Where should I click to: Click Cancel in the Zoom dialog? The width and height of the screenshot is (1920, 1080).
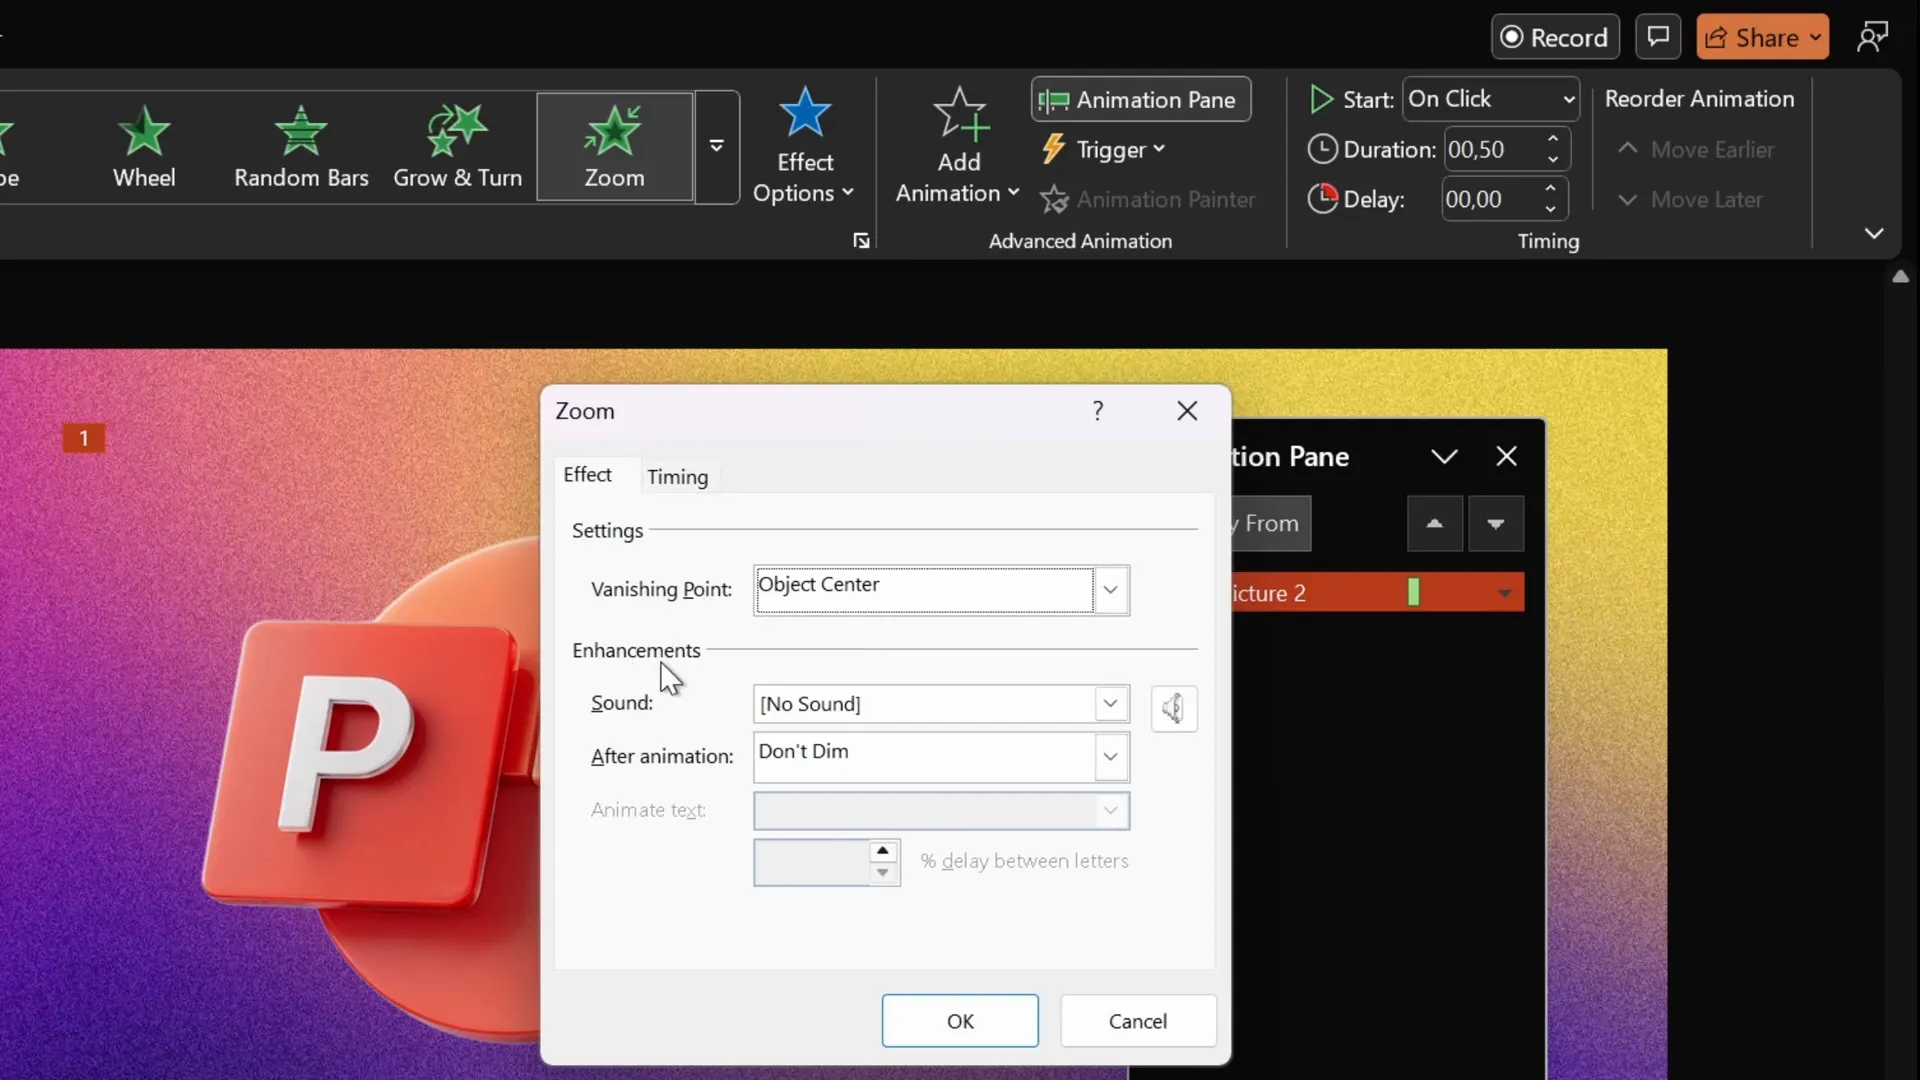pos(1138,1021)
